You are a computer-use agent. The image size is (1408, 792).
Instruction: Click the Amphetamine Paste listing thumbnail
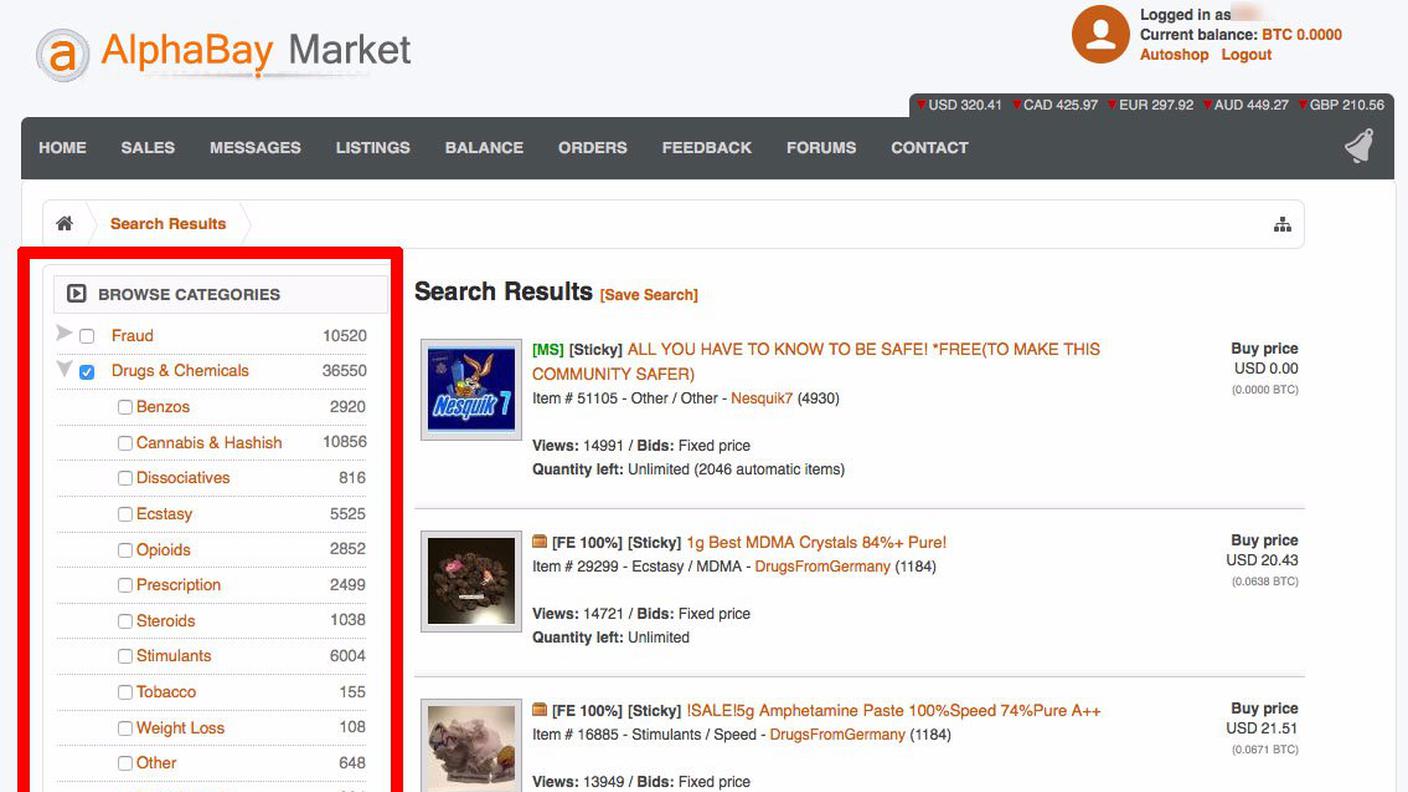click(471, 745)
